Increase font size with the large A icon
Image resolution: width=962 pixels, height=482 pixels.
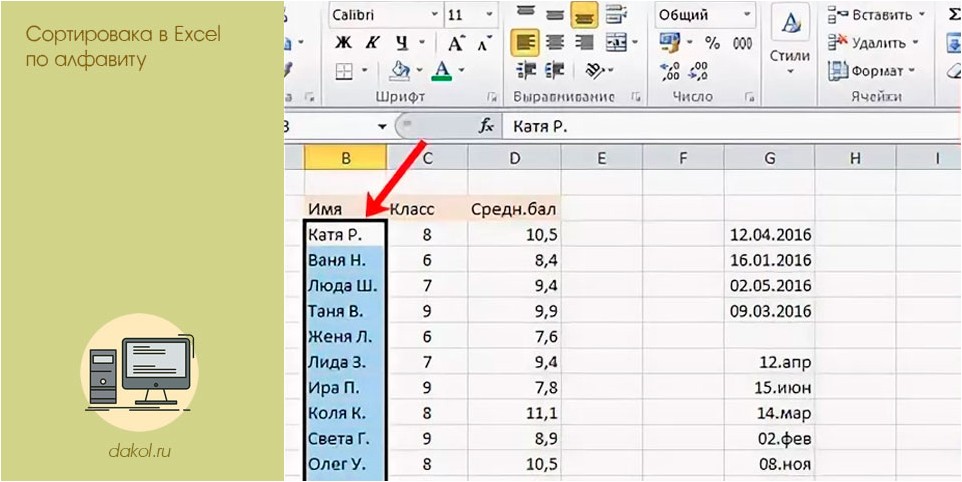click(x=456, y=43)
